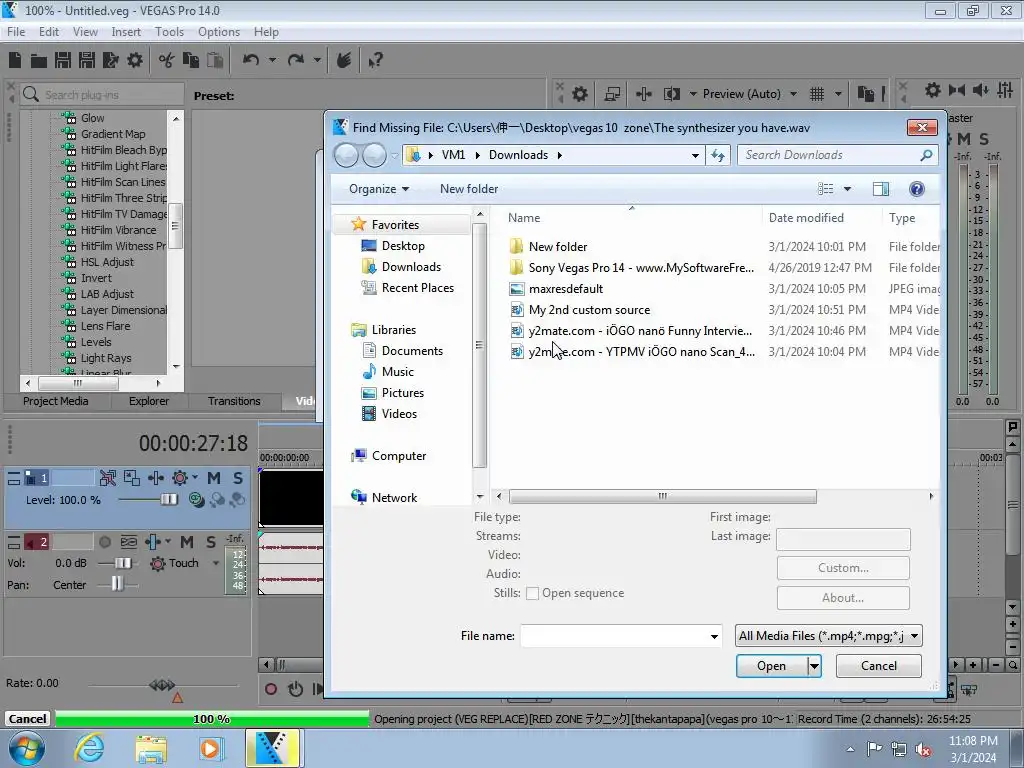Open the All Media Files filter dropdown

[x=914, y=636]
